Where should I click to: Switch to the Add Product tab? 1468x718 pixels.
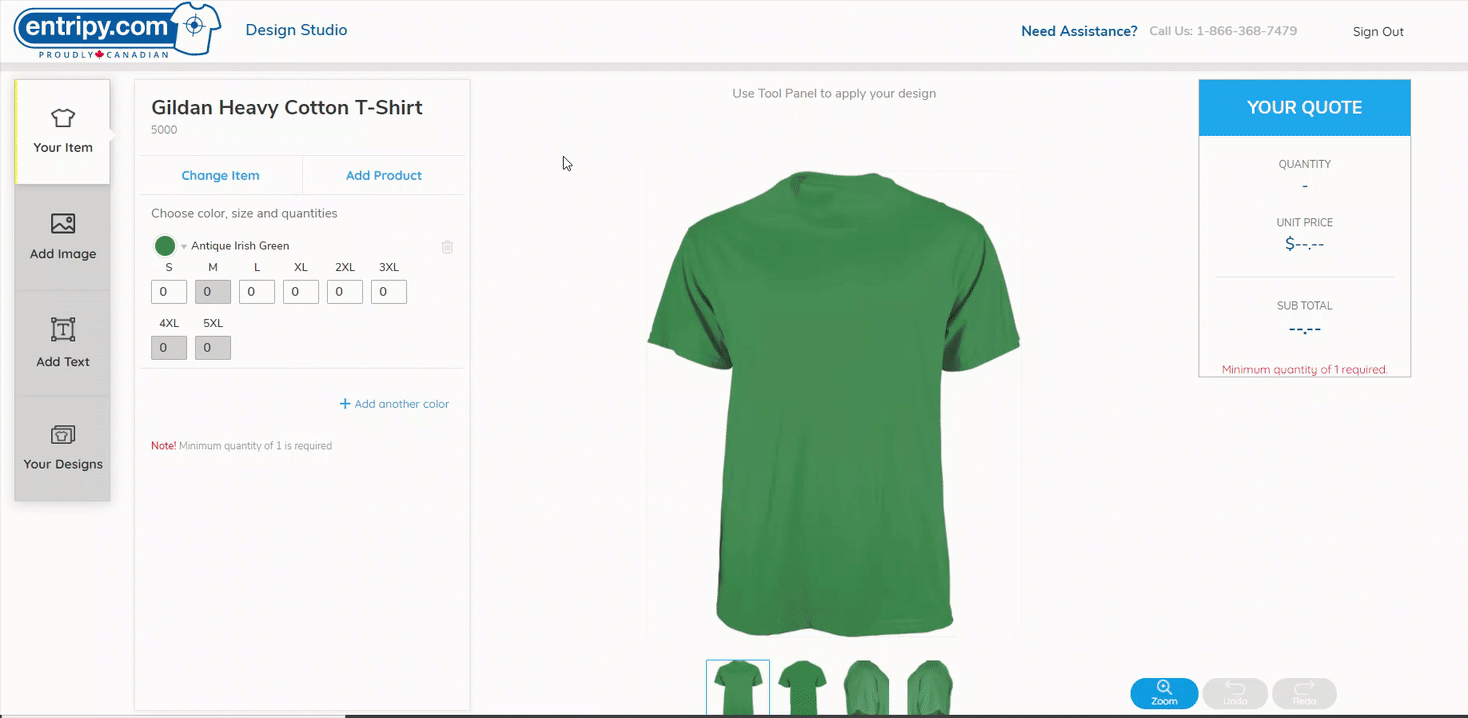click(384, 175)
